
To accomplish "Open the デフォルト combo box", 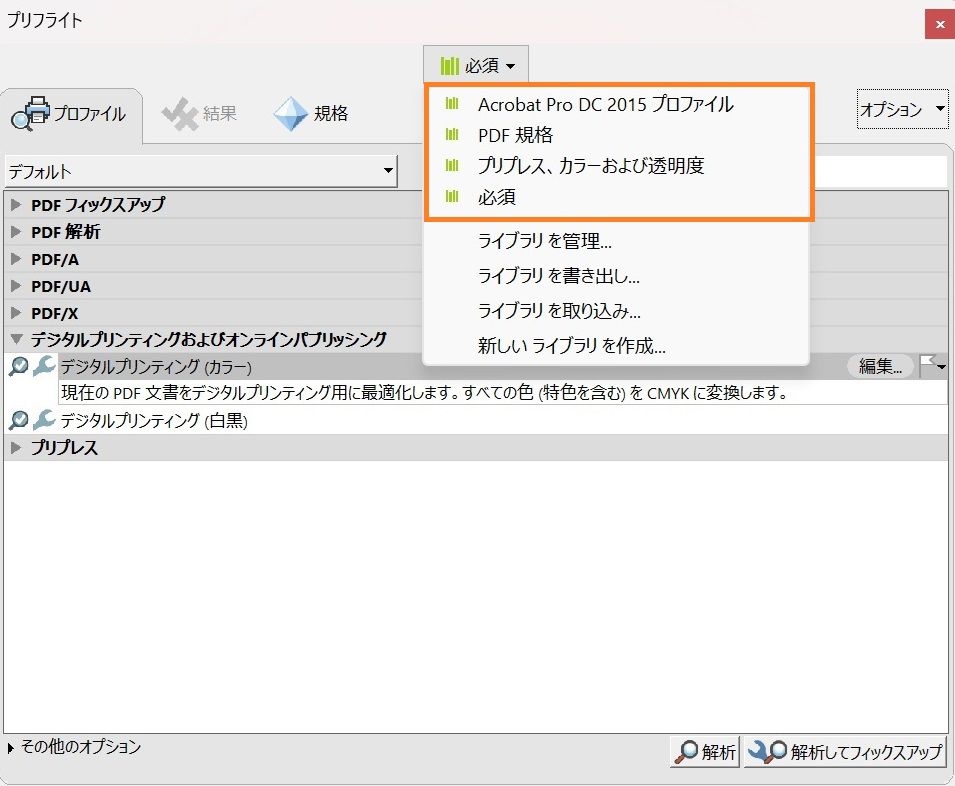I will [x=201, y=172].
